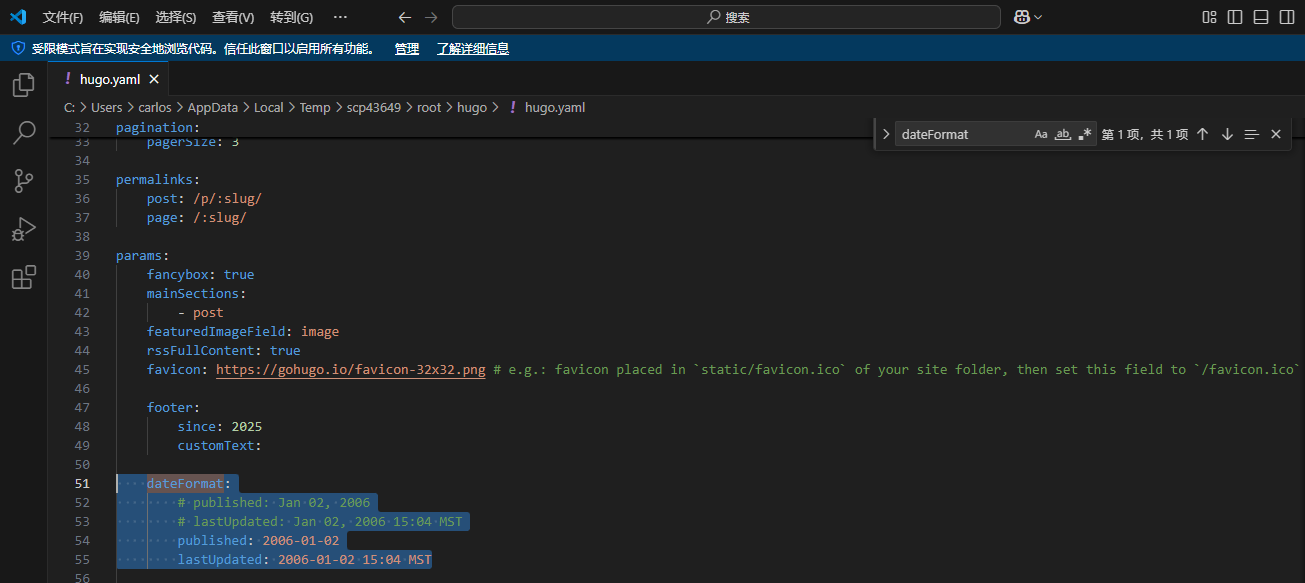This screenshot has width=1305, height=583.
Task: Click the hugo folder breadcrumb segment
Action: [472, 107]
